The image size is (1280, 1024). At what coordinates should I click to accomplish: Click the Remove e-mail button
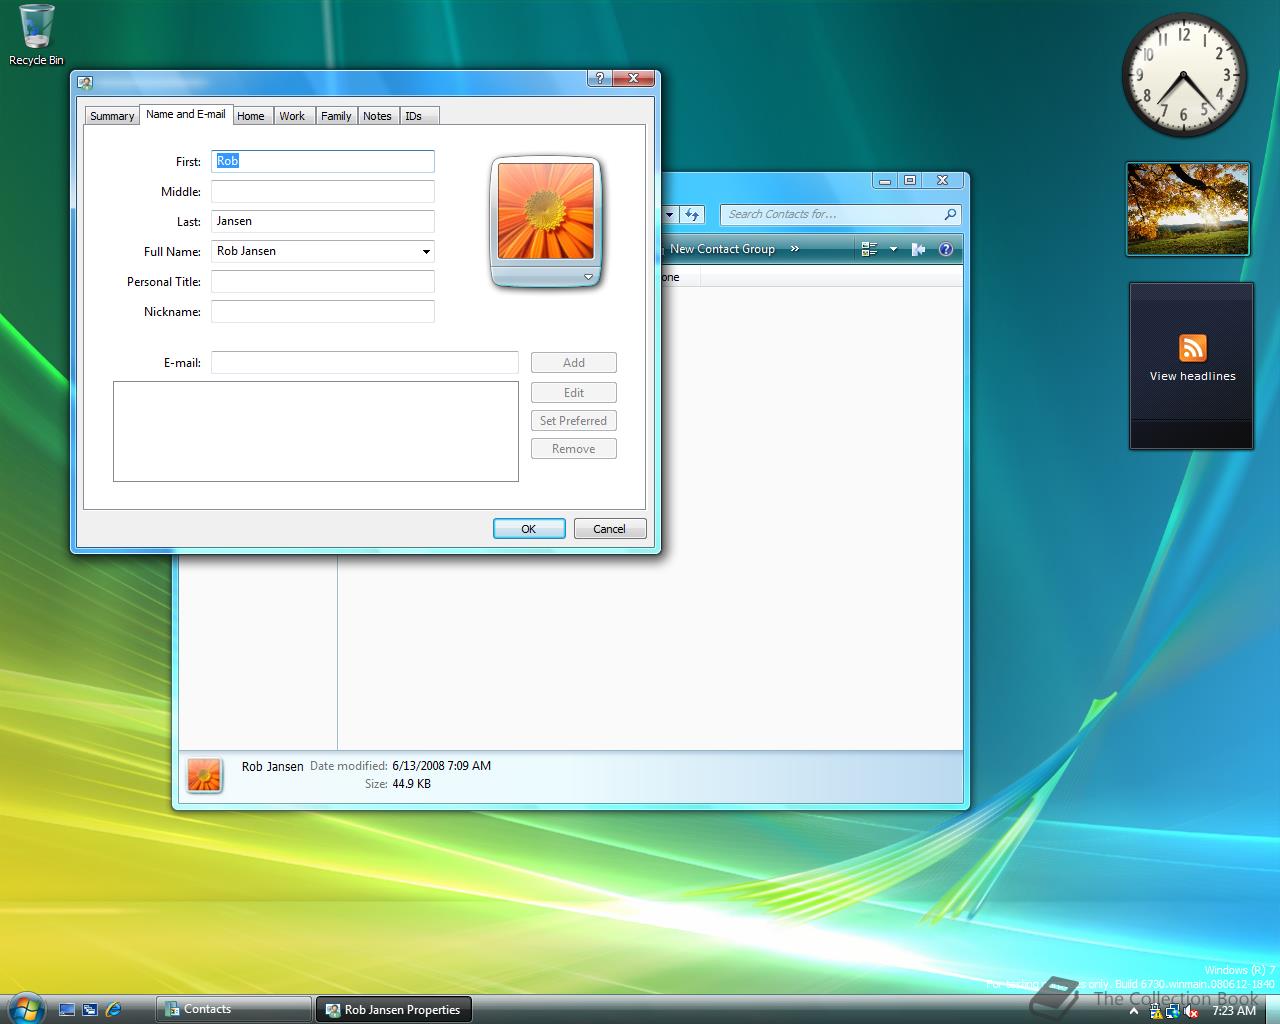[574, 448]
